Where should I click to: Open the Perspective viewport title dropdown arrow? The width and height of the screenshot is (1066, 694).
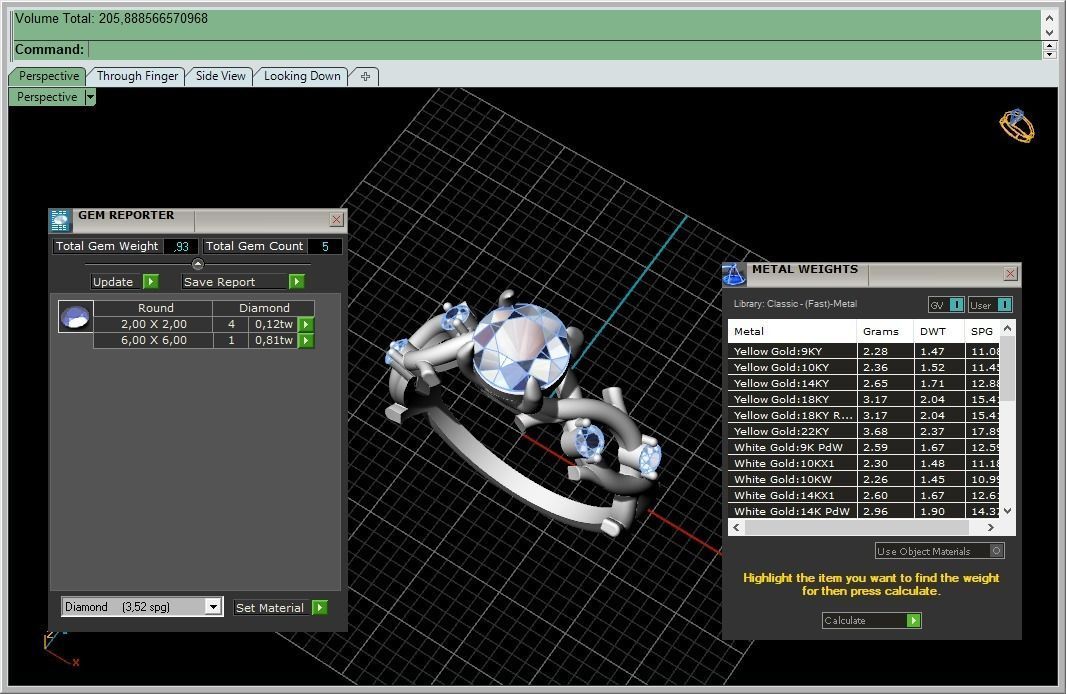point(90,97)
